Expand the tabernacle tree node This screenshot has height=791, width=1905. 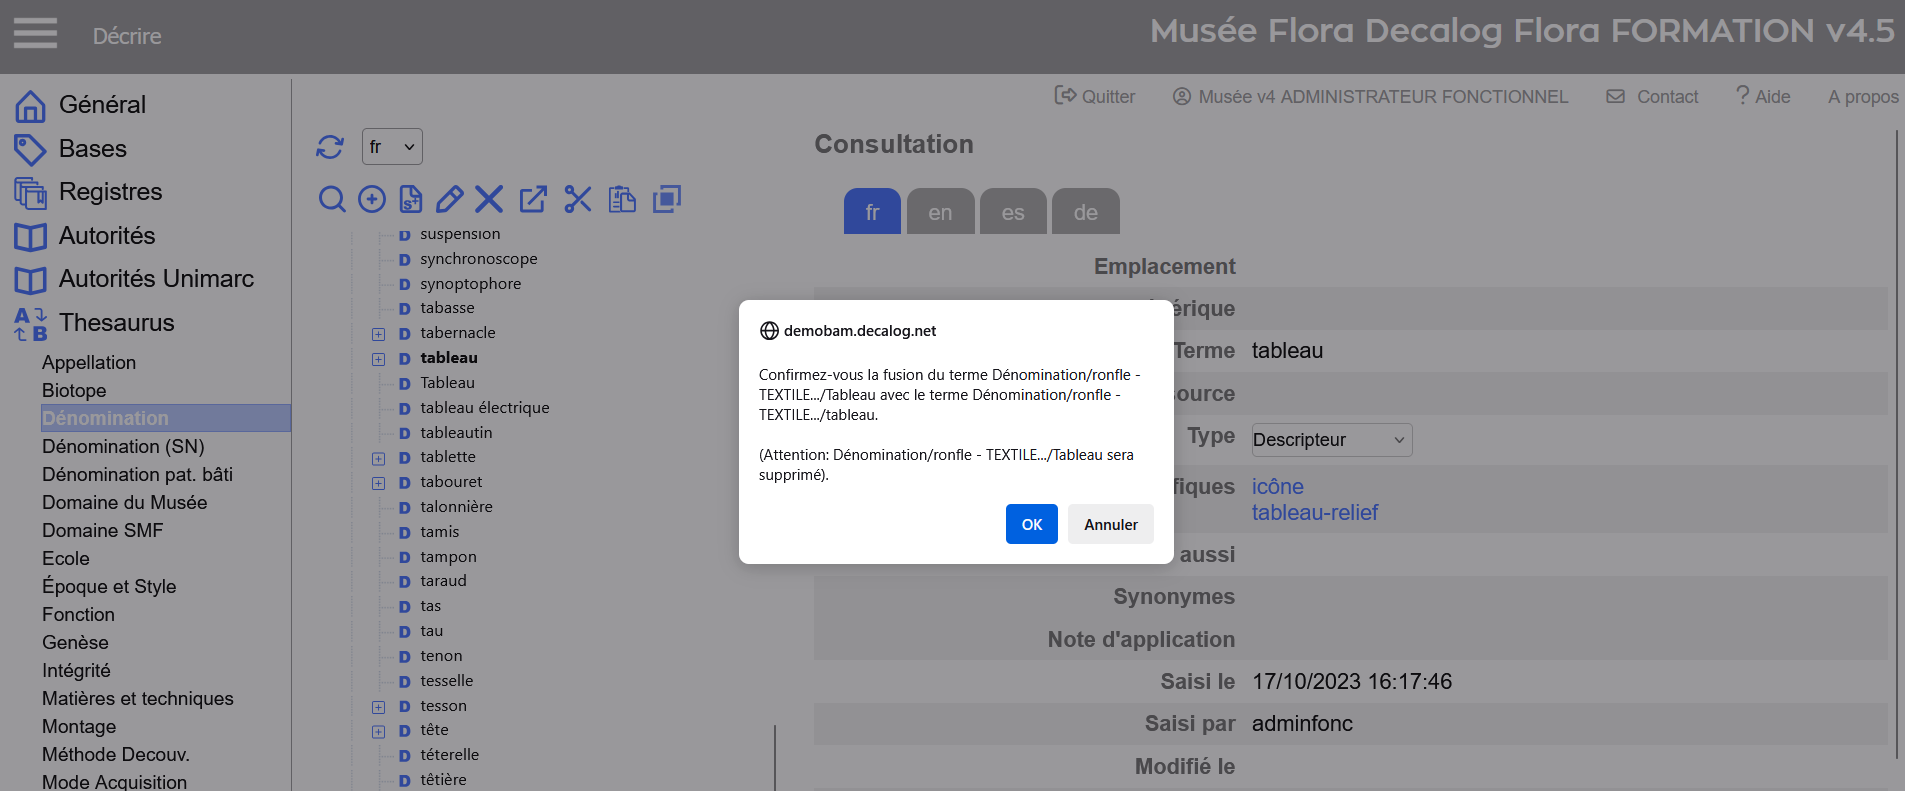coord(379,334)
